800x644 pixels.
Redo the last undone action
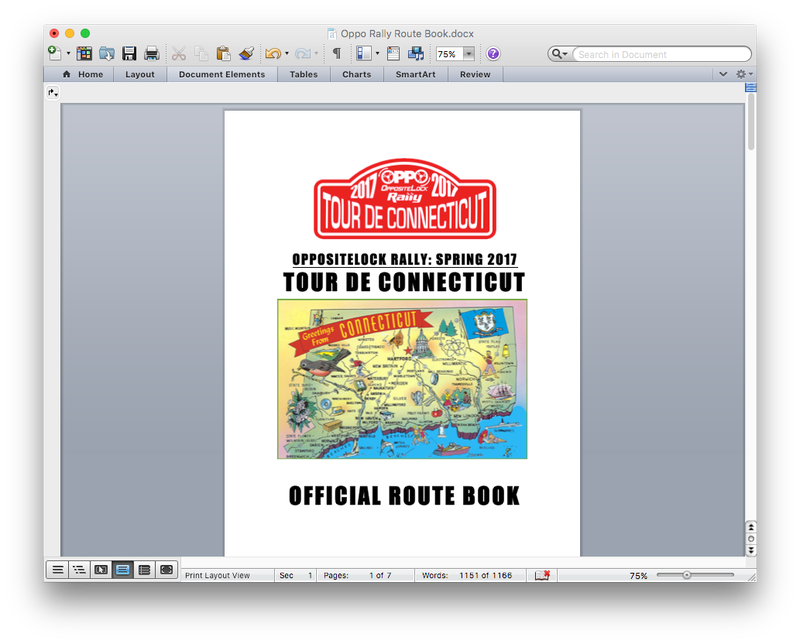click(x=303, y=54)
